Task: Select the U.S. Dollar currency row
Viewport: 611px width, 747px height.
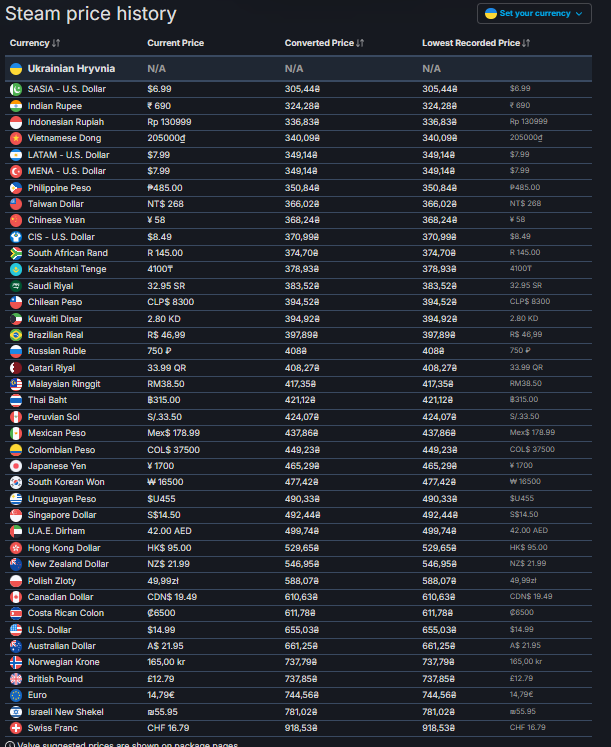Action: 299,630
